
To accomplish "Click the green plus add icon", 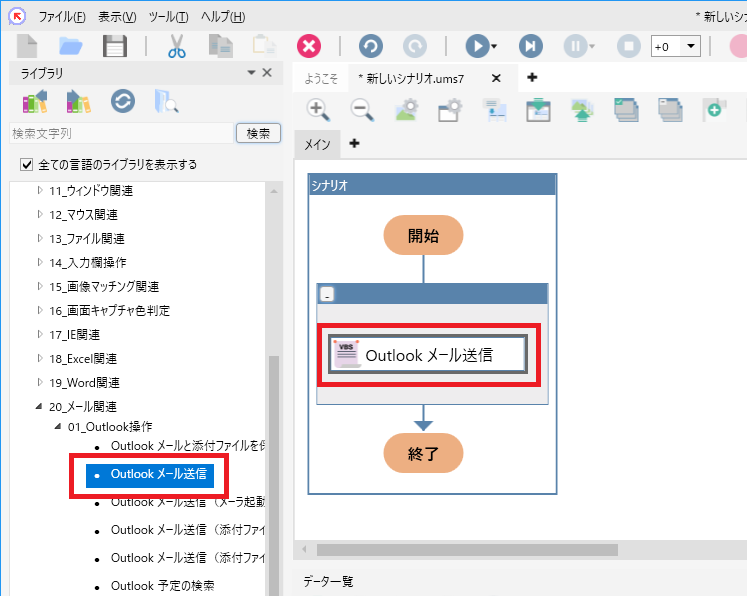I will coord(715,110).
